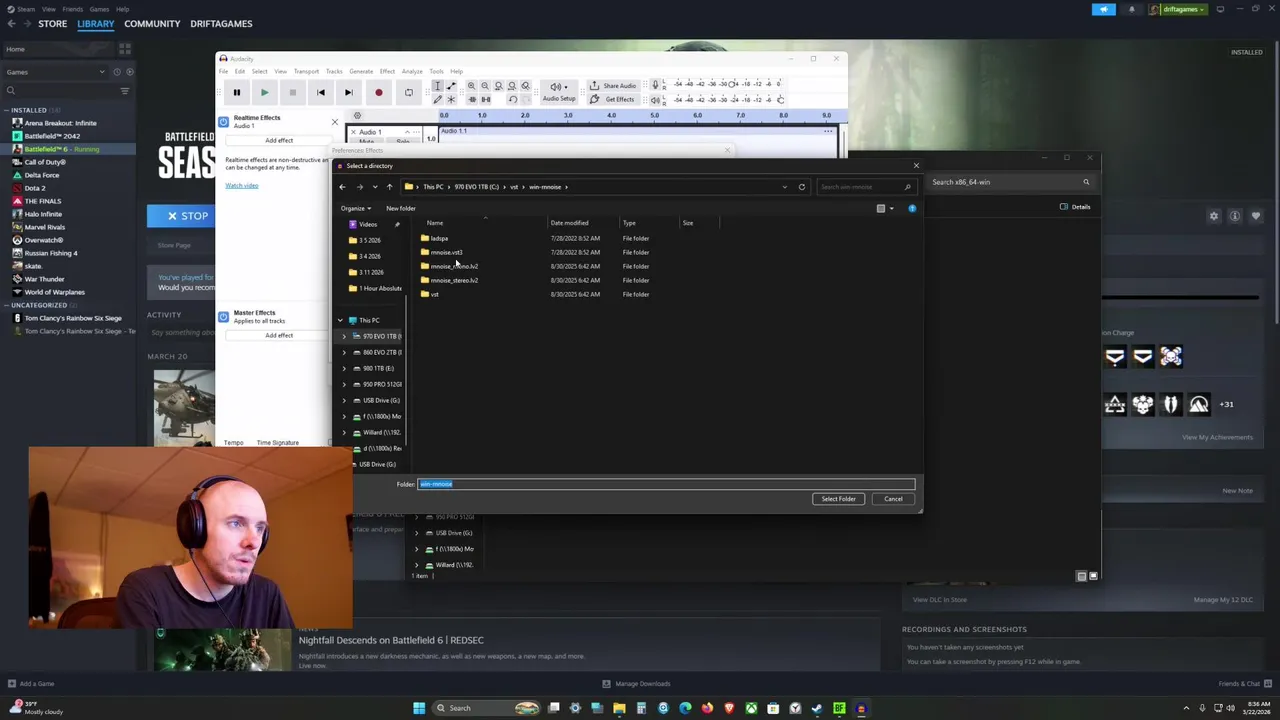
Task: Click Trim audio outside selection icon
Action: [471, 99]
